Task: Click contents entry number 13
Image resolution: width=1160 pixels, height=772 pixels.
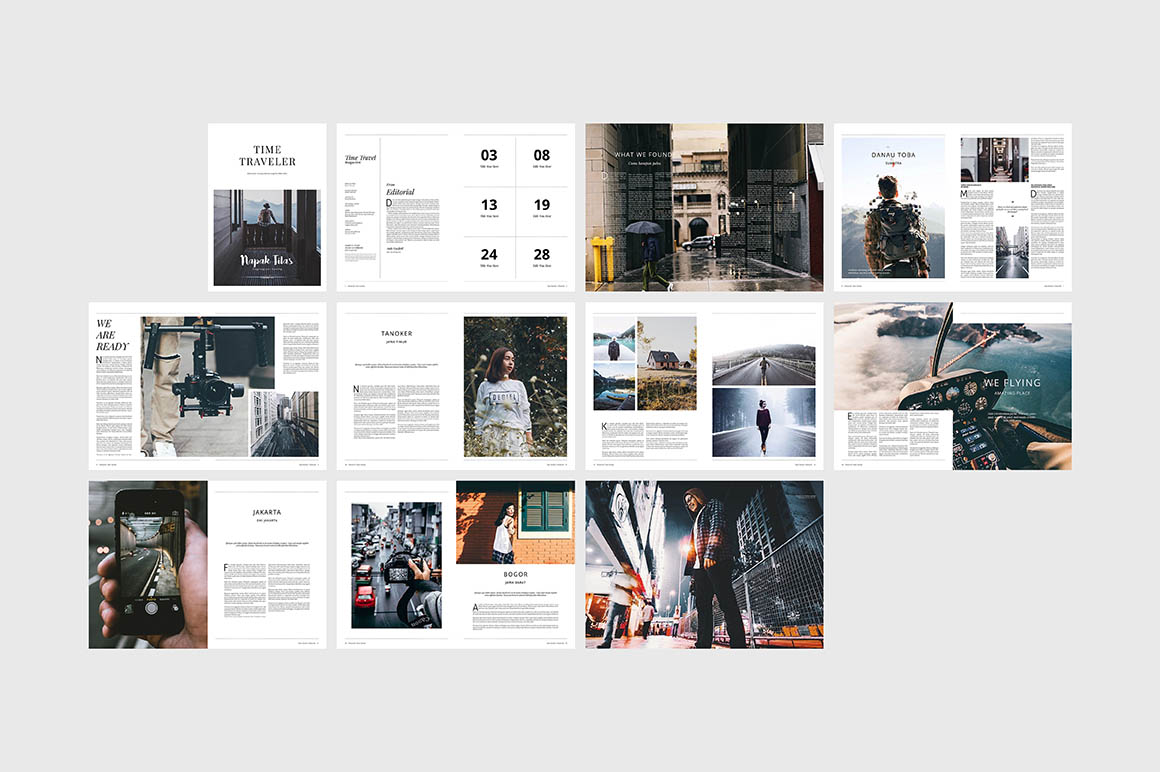Action: click(x=489, y=205)
